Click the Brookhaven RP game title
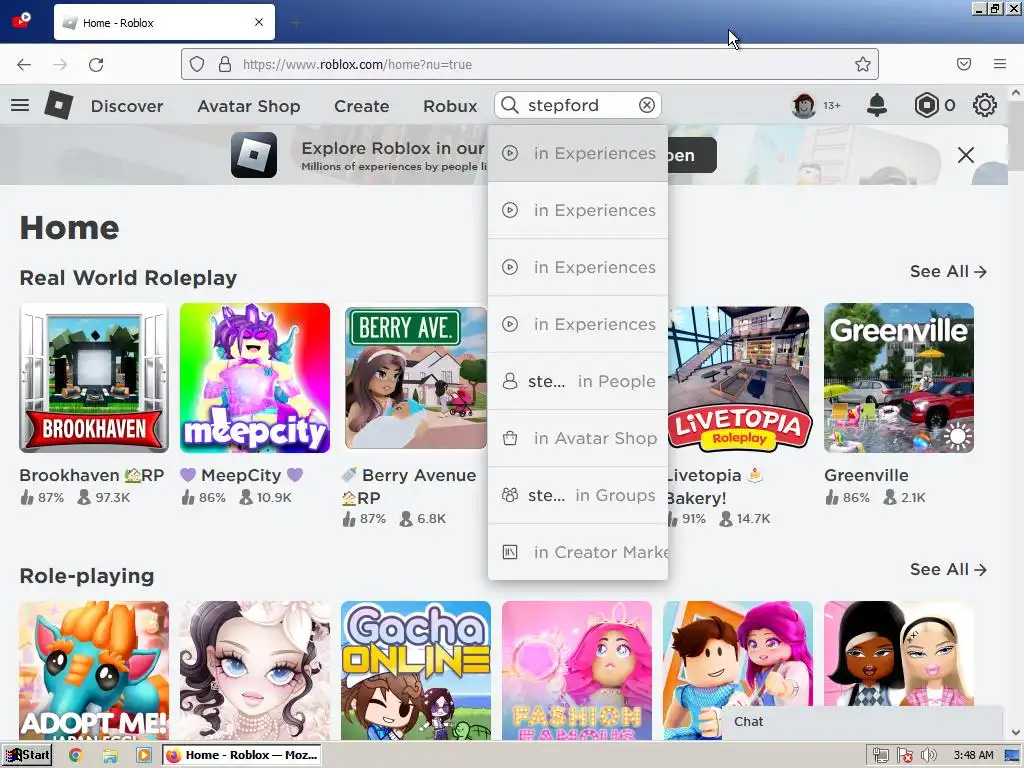 point(91,475)
